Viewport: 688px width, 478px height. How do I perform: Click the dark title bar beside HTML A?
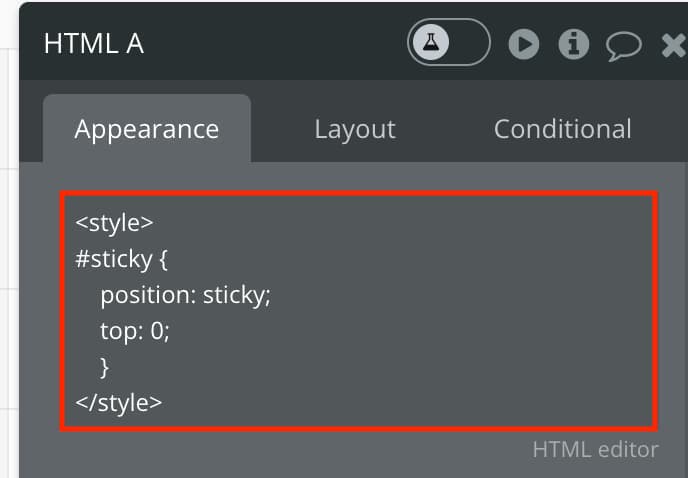click(272, 44)
